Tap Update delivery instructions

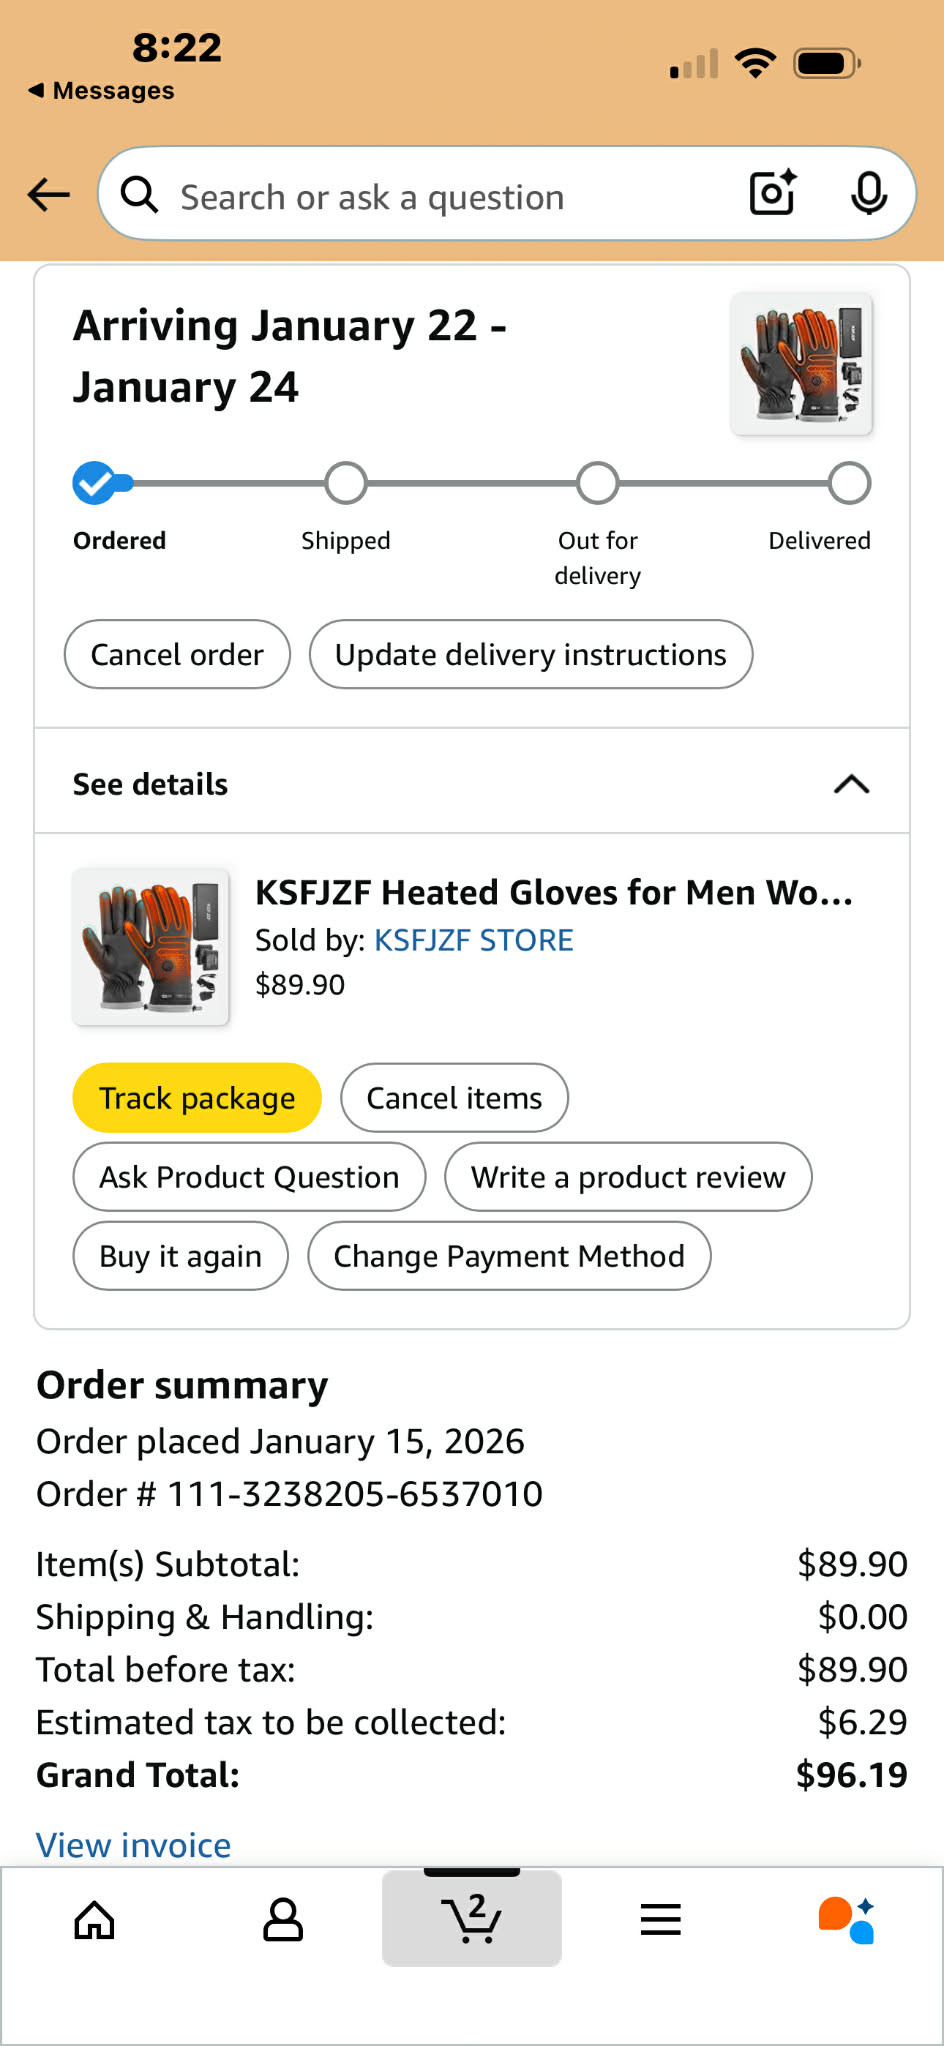click(530, 655)
